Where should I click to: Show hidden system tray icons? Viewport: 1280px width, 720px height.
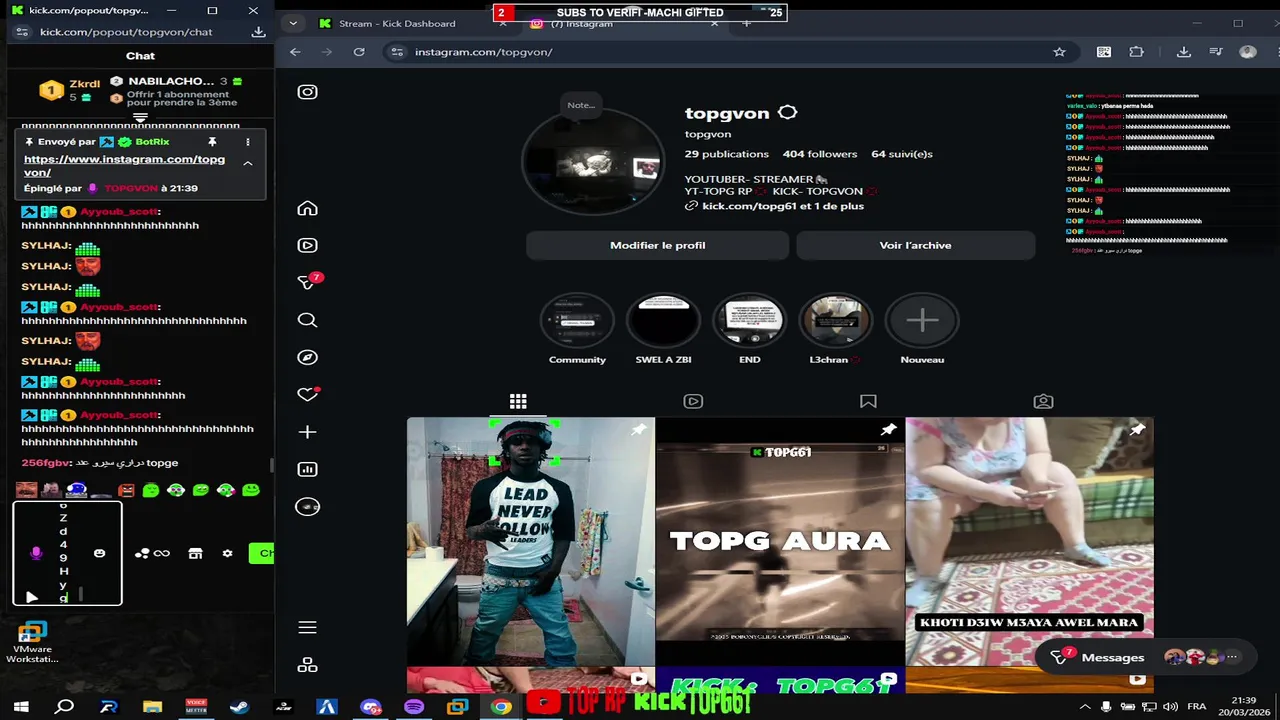(x=1085, y=706)
